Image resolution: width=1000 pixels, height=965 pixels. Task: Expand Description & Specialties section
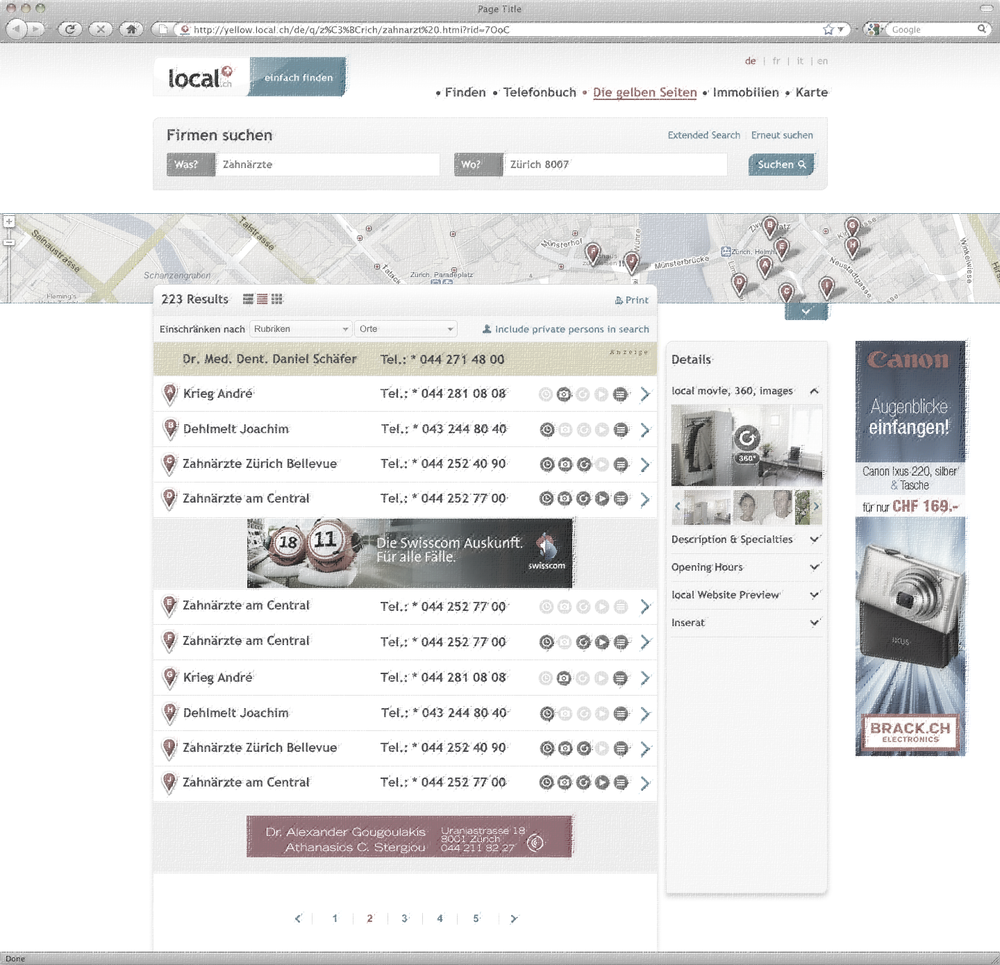pyautogui.click(x=814, y=540)
